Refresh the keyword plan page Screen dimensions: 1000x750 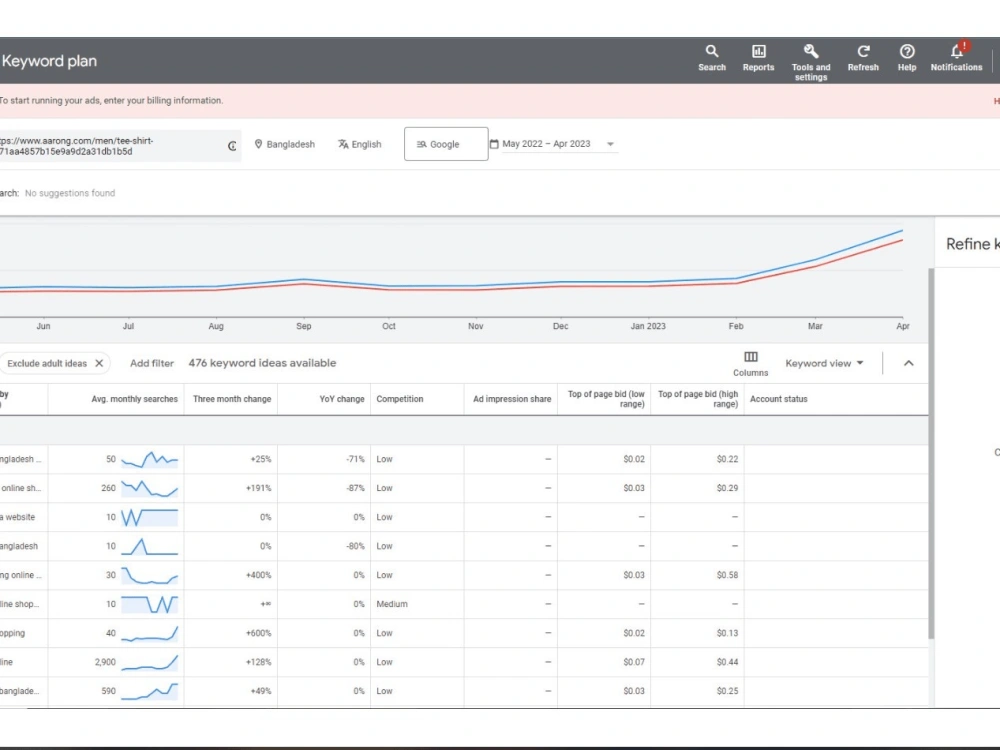coord(863,58)
